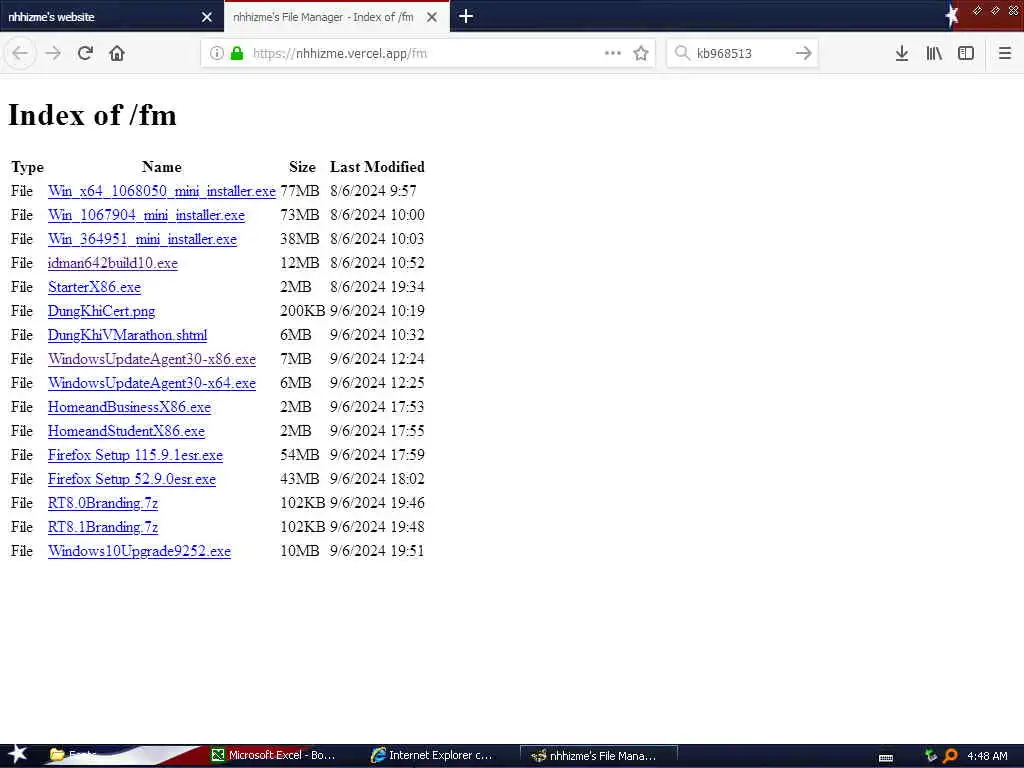Click the Name column header
The width and height of the screenshot is (1024, 768).
pos(161,167)
